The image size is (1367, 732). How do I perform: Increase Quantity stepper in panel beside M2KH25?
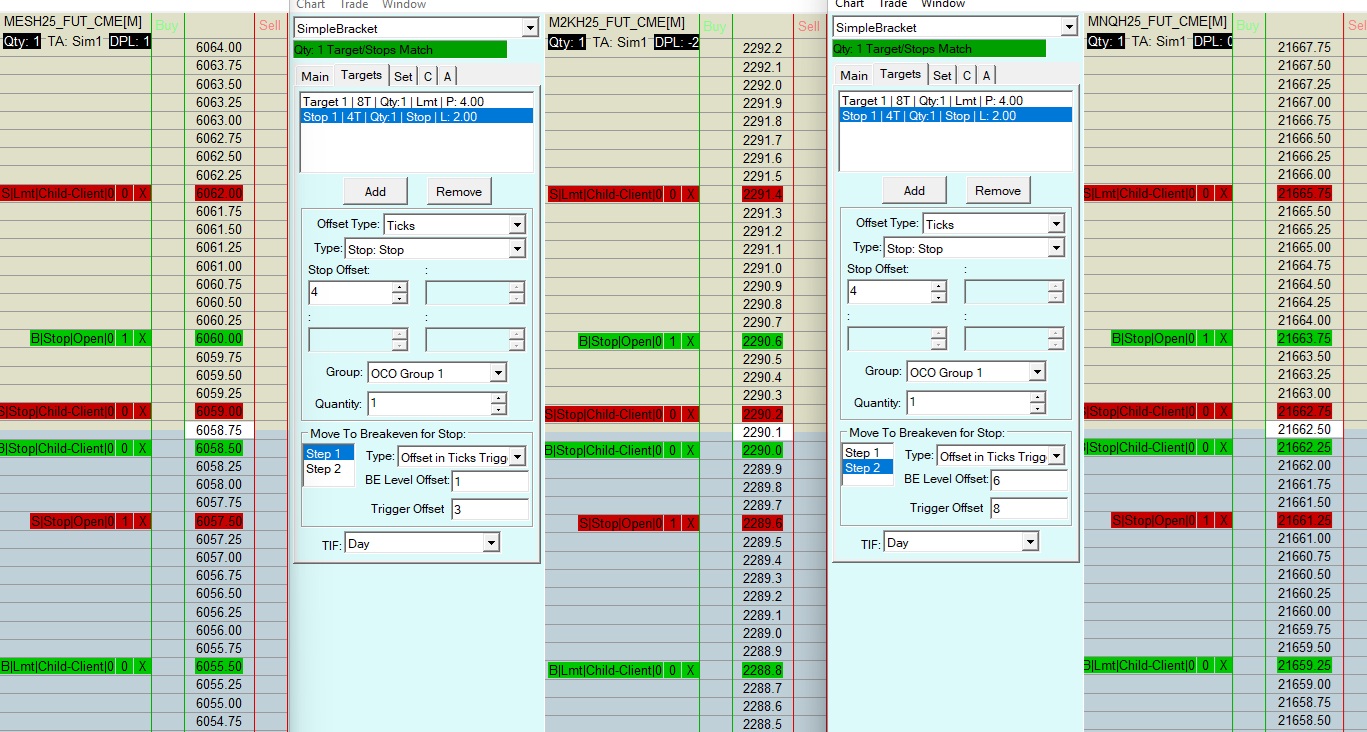point(499,399)
